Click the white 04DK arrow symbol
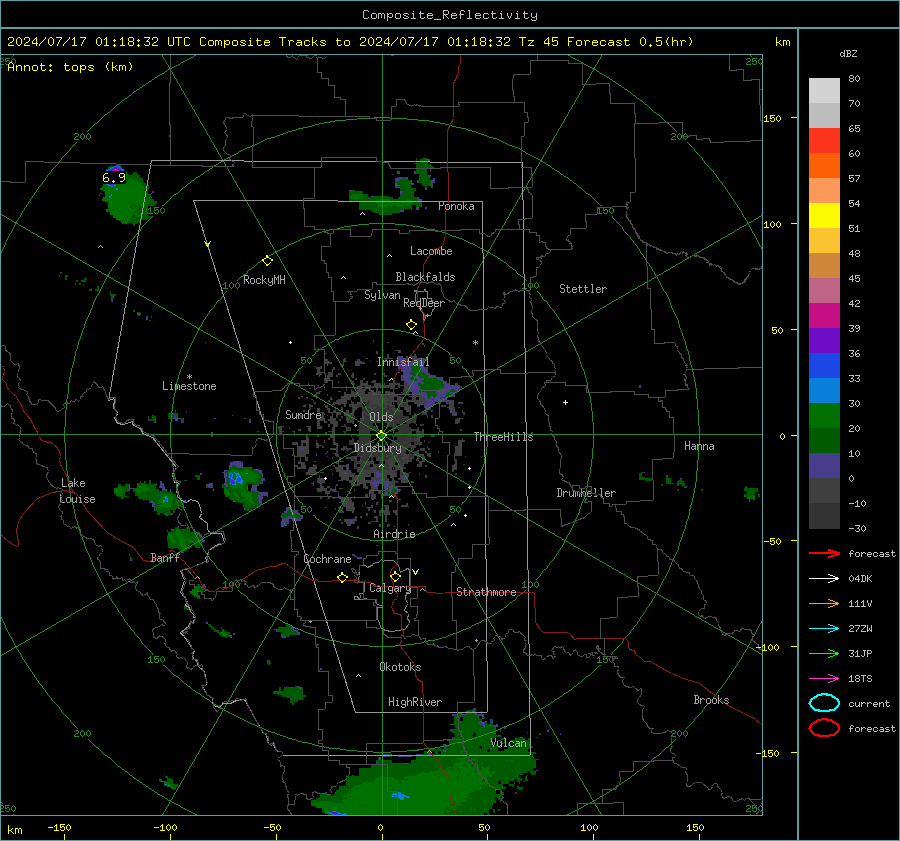The width and height of the screenshot is (900, 841). click(824, 579)
